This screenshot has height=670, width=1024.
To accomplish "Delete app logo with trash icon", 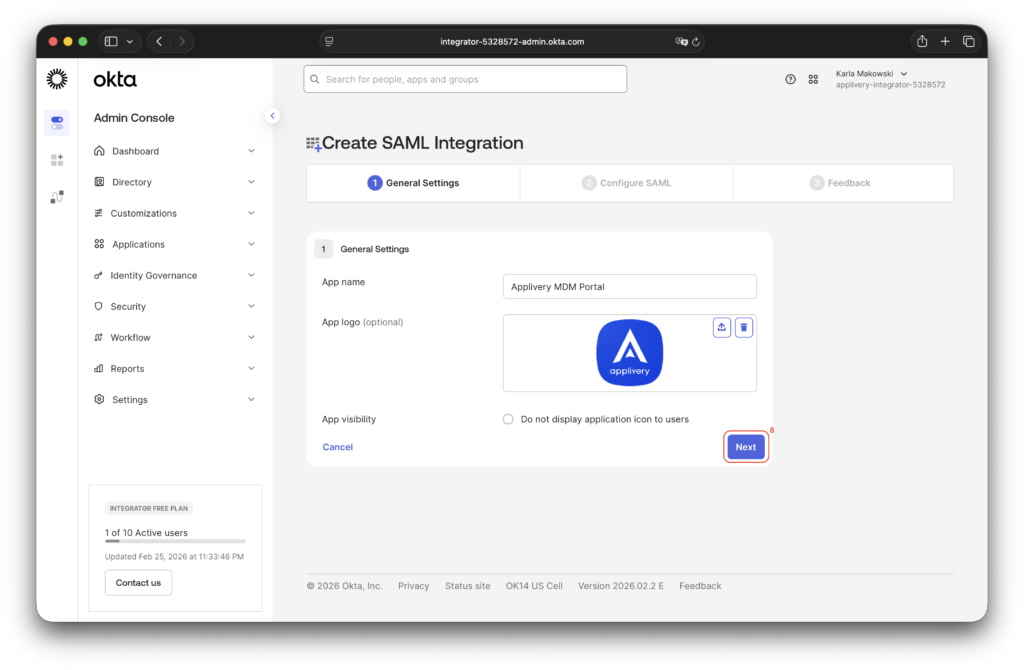I will click(x=744, y=328).
